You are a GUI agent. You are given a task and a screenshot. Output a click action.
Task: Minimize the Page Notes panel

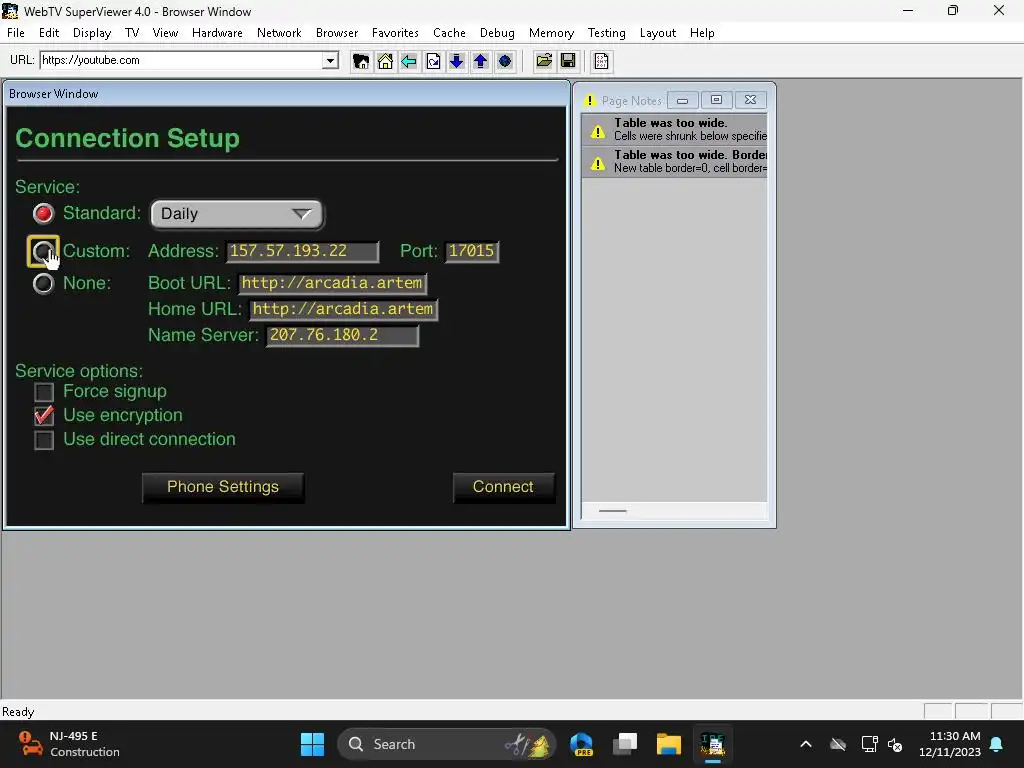pos(682,100)
